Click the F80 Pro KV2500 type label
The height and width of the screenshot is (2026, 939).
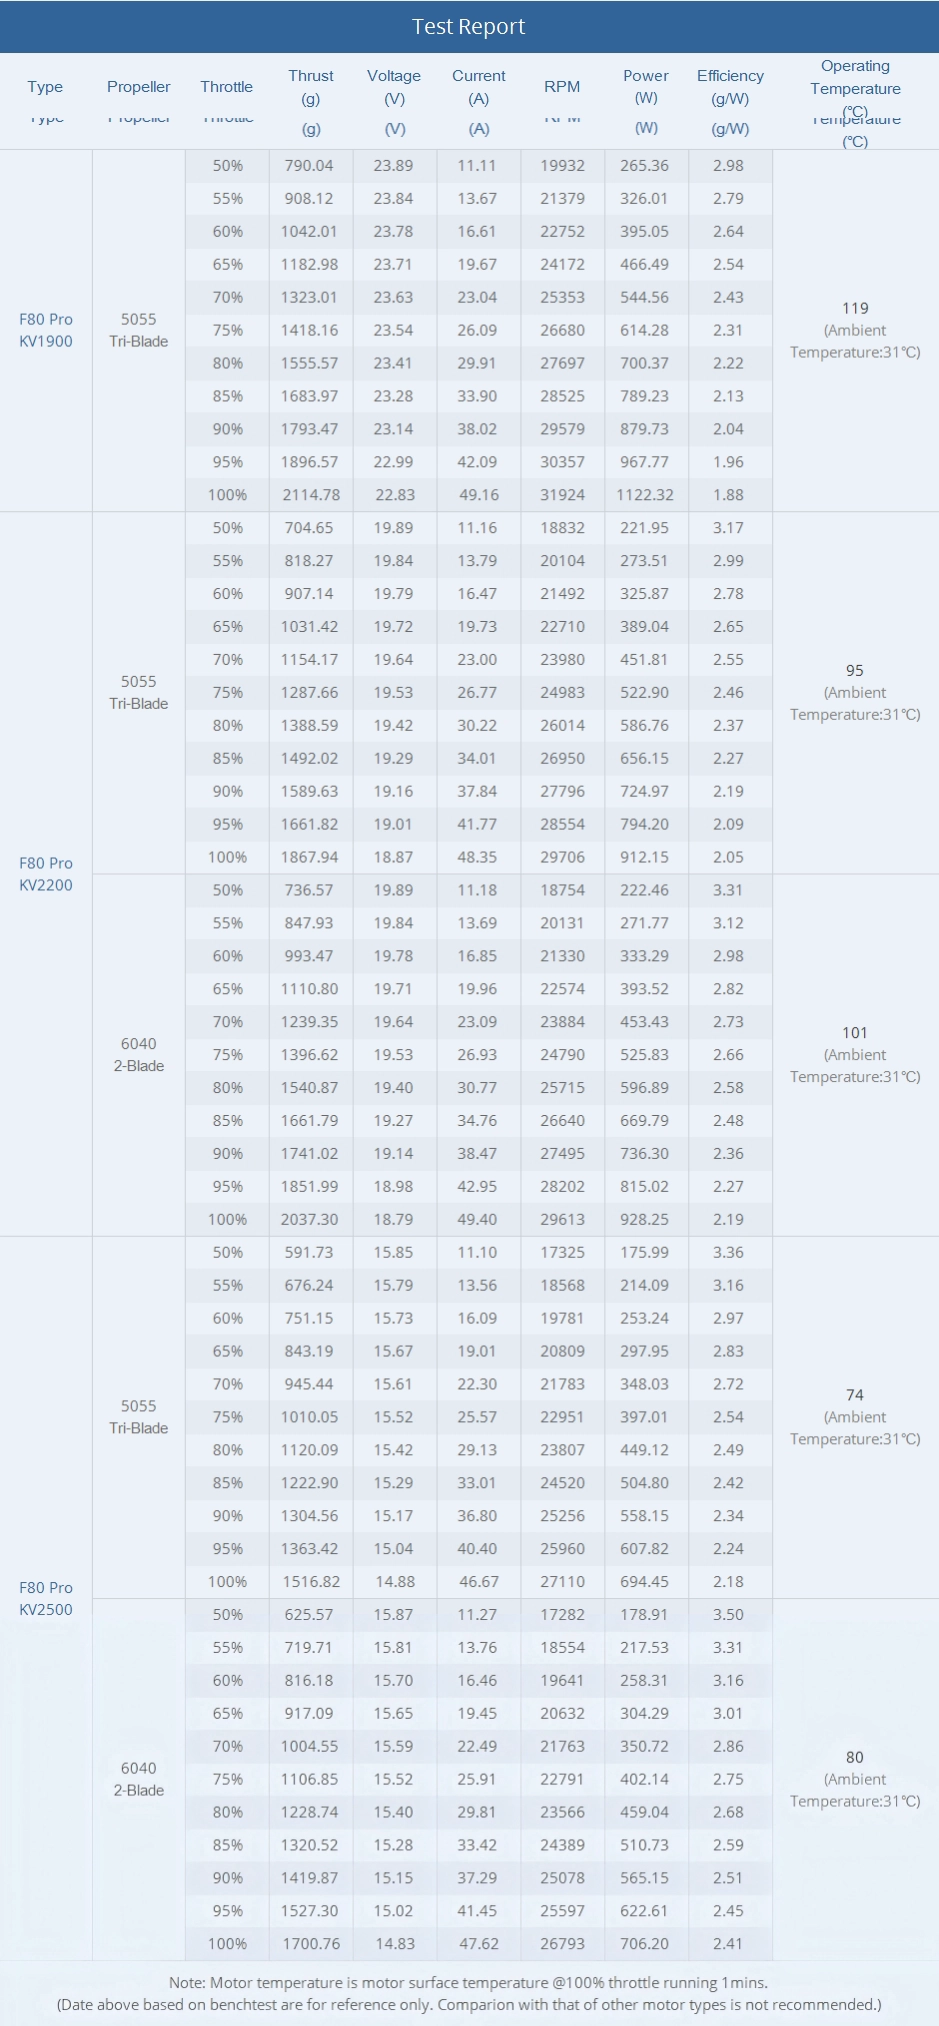click(46, 1598)
